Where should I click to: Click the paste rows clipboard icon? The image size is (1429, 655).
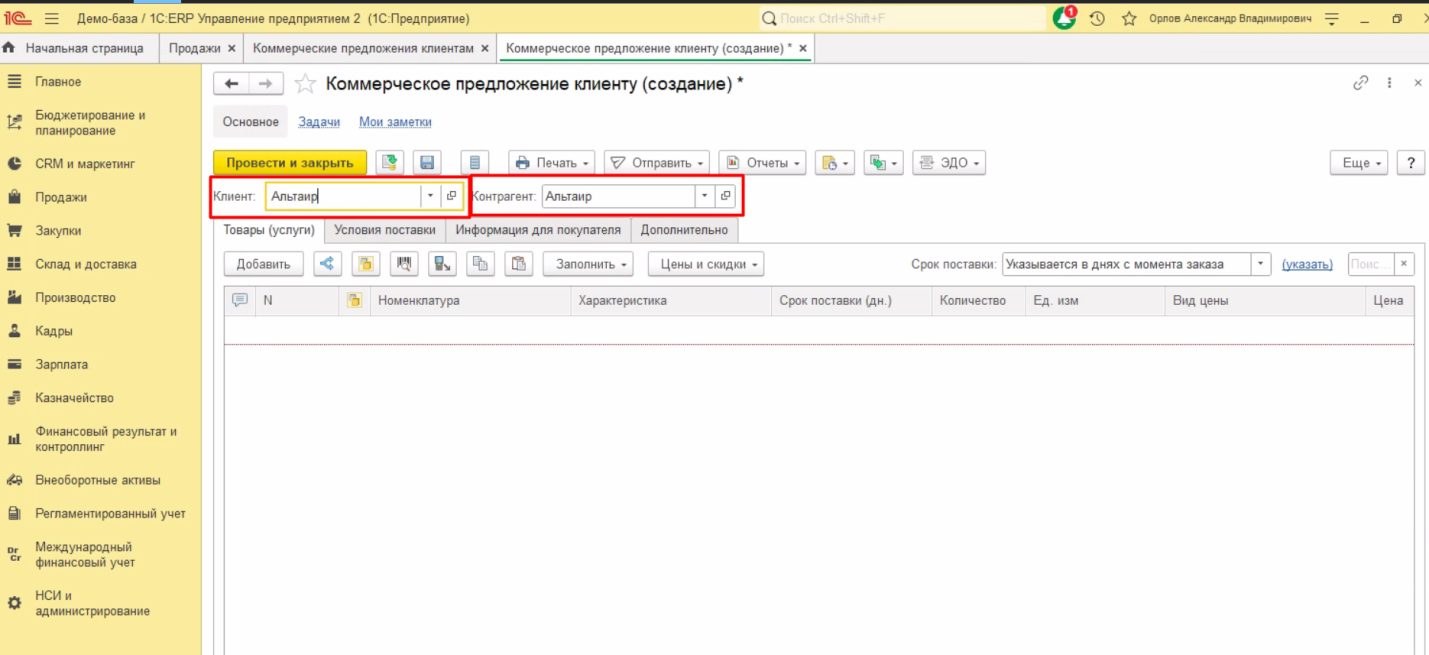pos(517,264)
